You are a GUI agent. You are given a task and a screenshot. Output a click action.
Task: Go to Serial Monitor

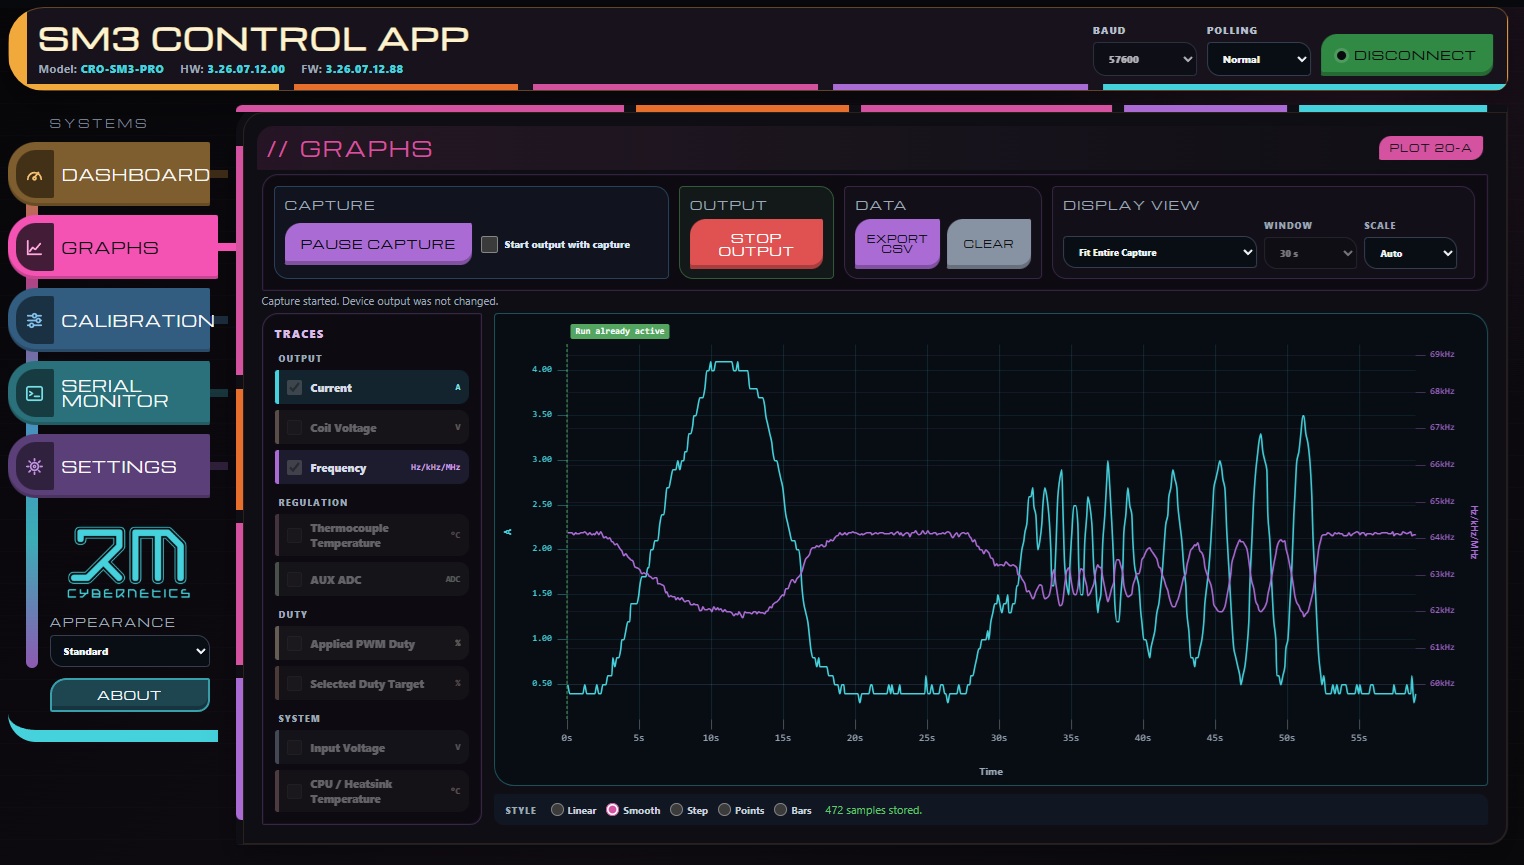110,393
